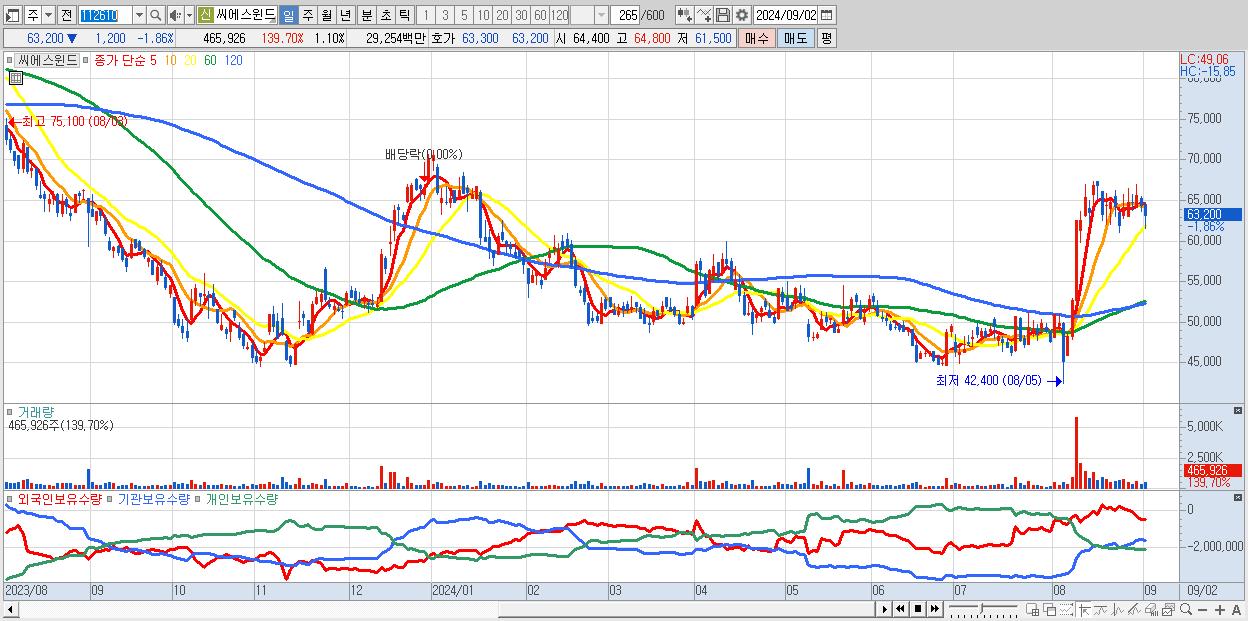Screen dimensions: 1248x621
Task: Click stop button in bottom controls
Action: [918, 609]
